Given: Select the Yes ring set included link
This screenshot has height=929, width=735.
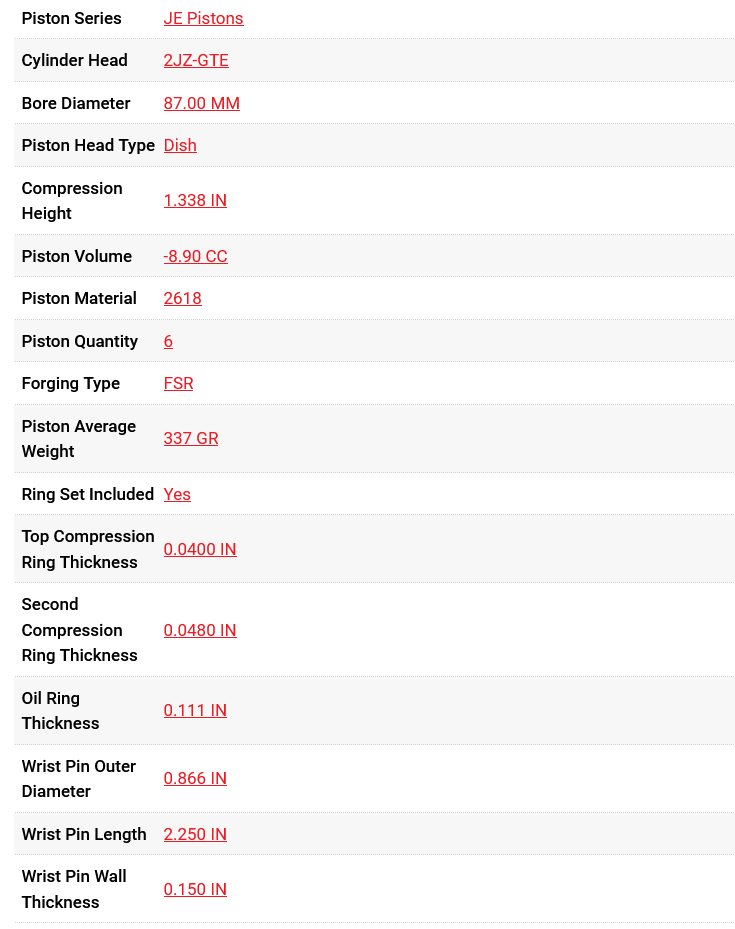Looking at the screenshot, I should tap(177, 494).
